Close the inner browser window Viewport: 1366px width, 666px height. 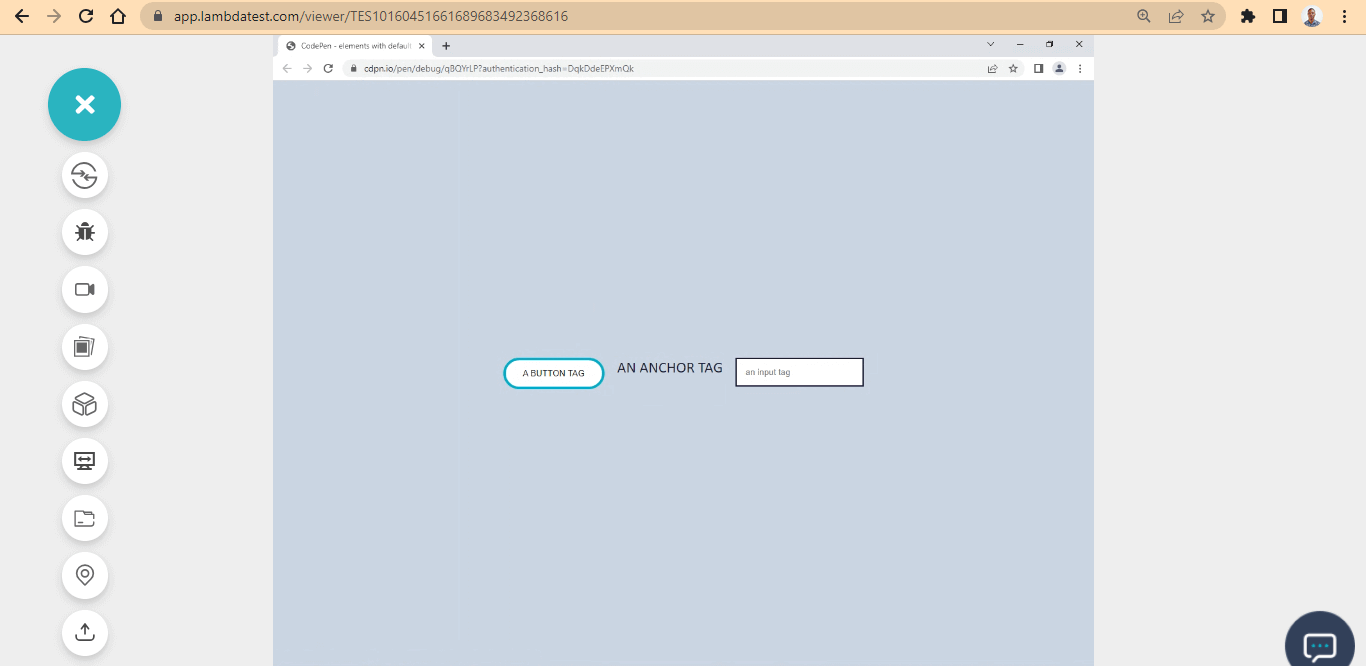coord(1079,44)
